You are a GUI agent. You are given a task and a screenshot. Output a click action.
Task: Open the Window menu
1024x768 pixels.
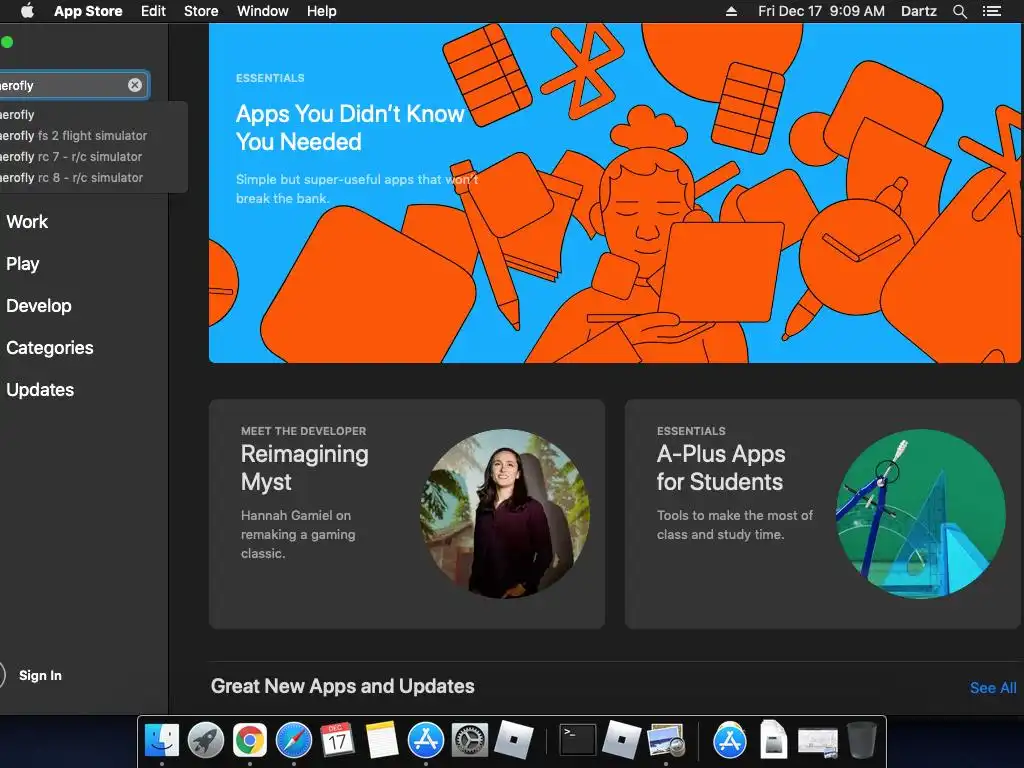point(263,11)
